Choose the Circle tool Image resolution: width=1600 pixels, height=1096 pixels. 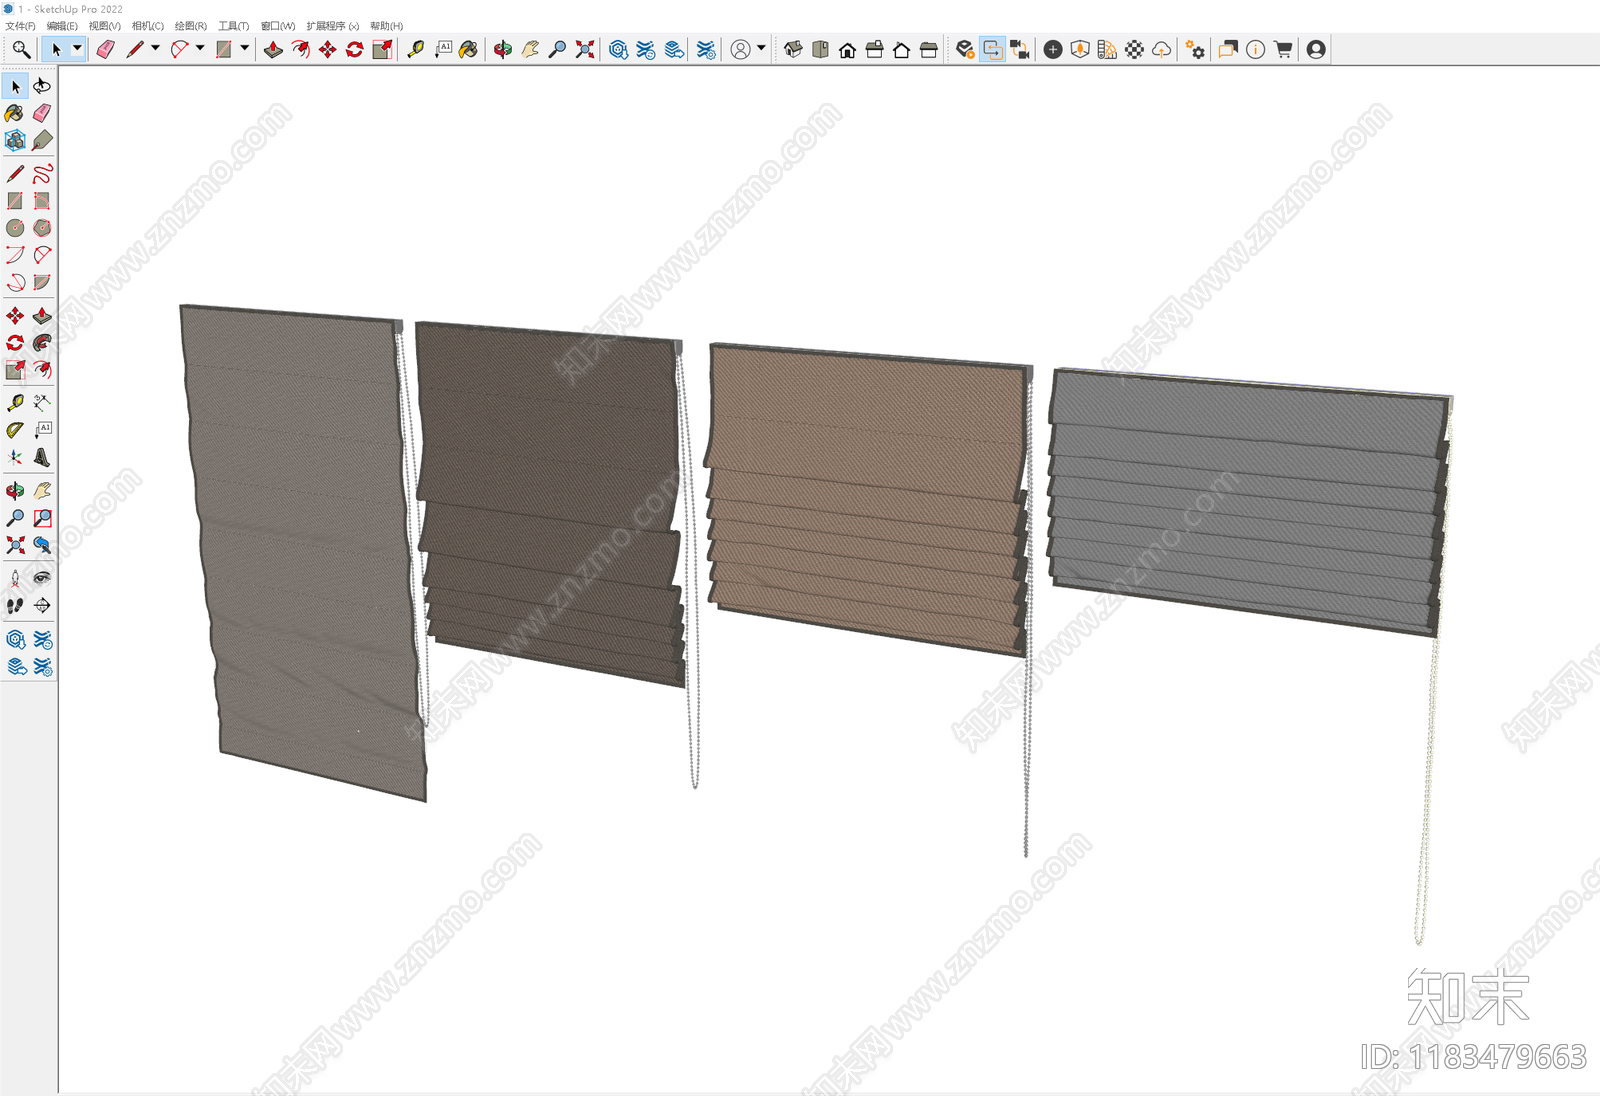click(15, 228)
